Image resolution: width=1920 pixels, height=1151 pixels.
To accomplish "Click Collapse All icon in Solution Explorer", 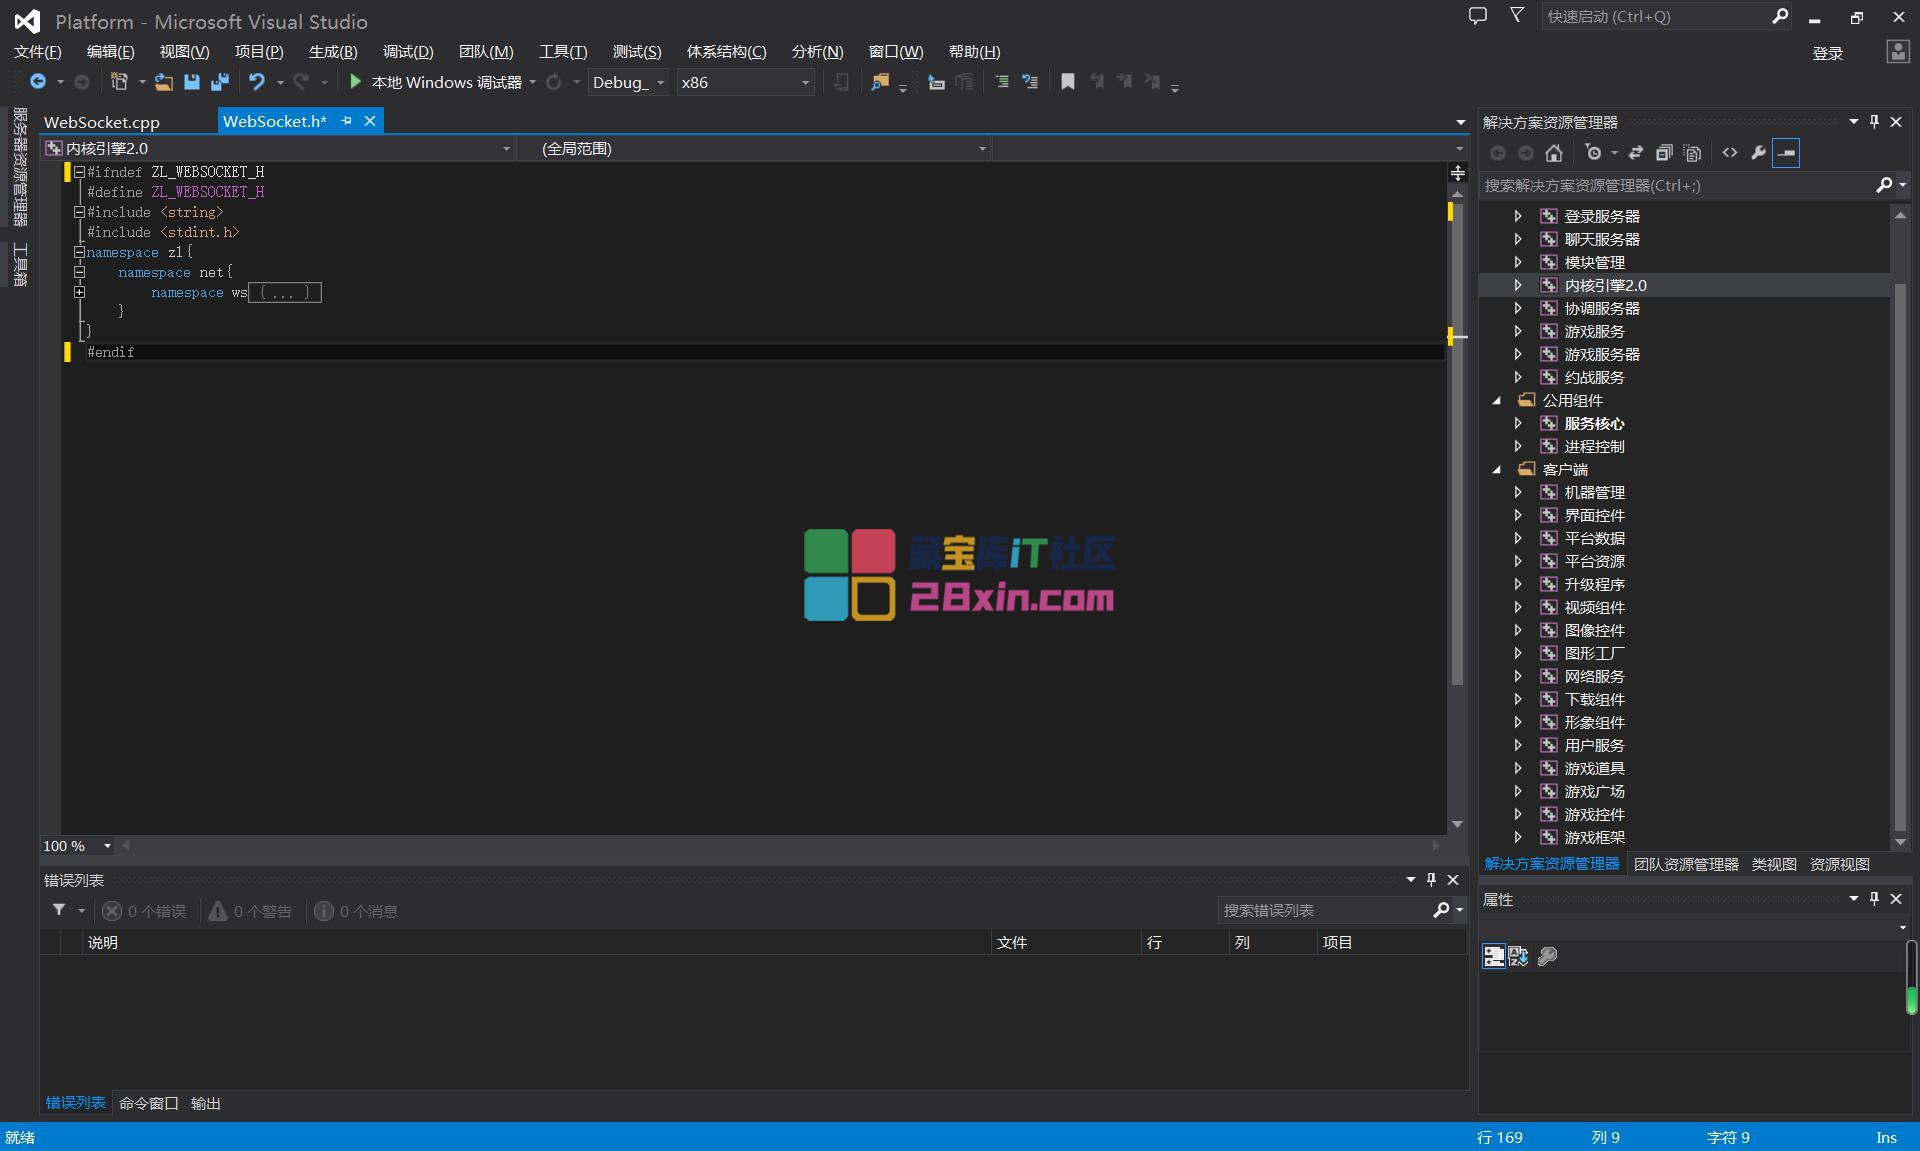I will click(1664, 153).
